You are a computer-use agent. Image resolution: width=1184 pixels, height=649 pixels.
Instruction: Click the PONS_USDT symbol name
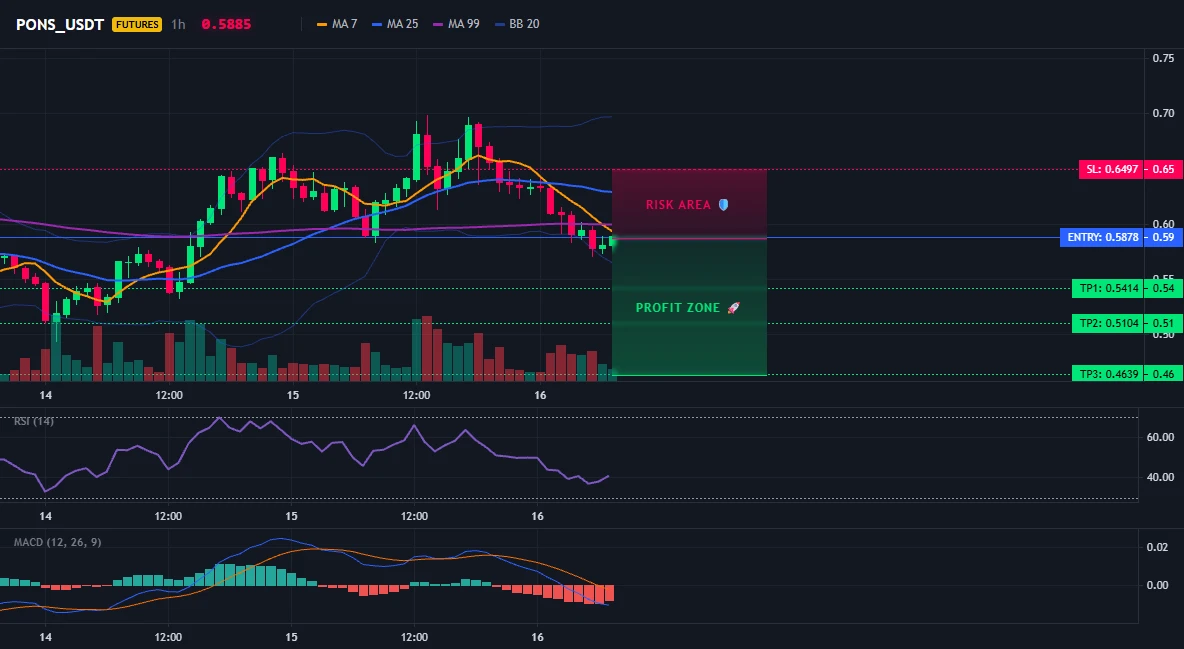(x=60, y=24)
